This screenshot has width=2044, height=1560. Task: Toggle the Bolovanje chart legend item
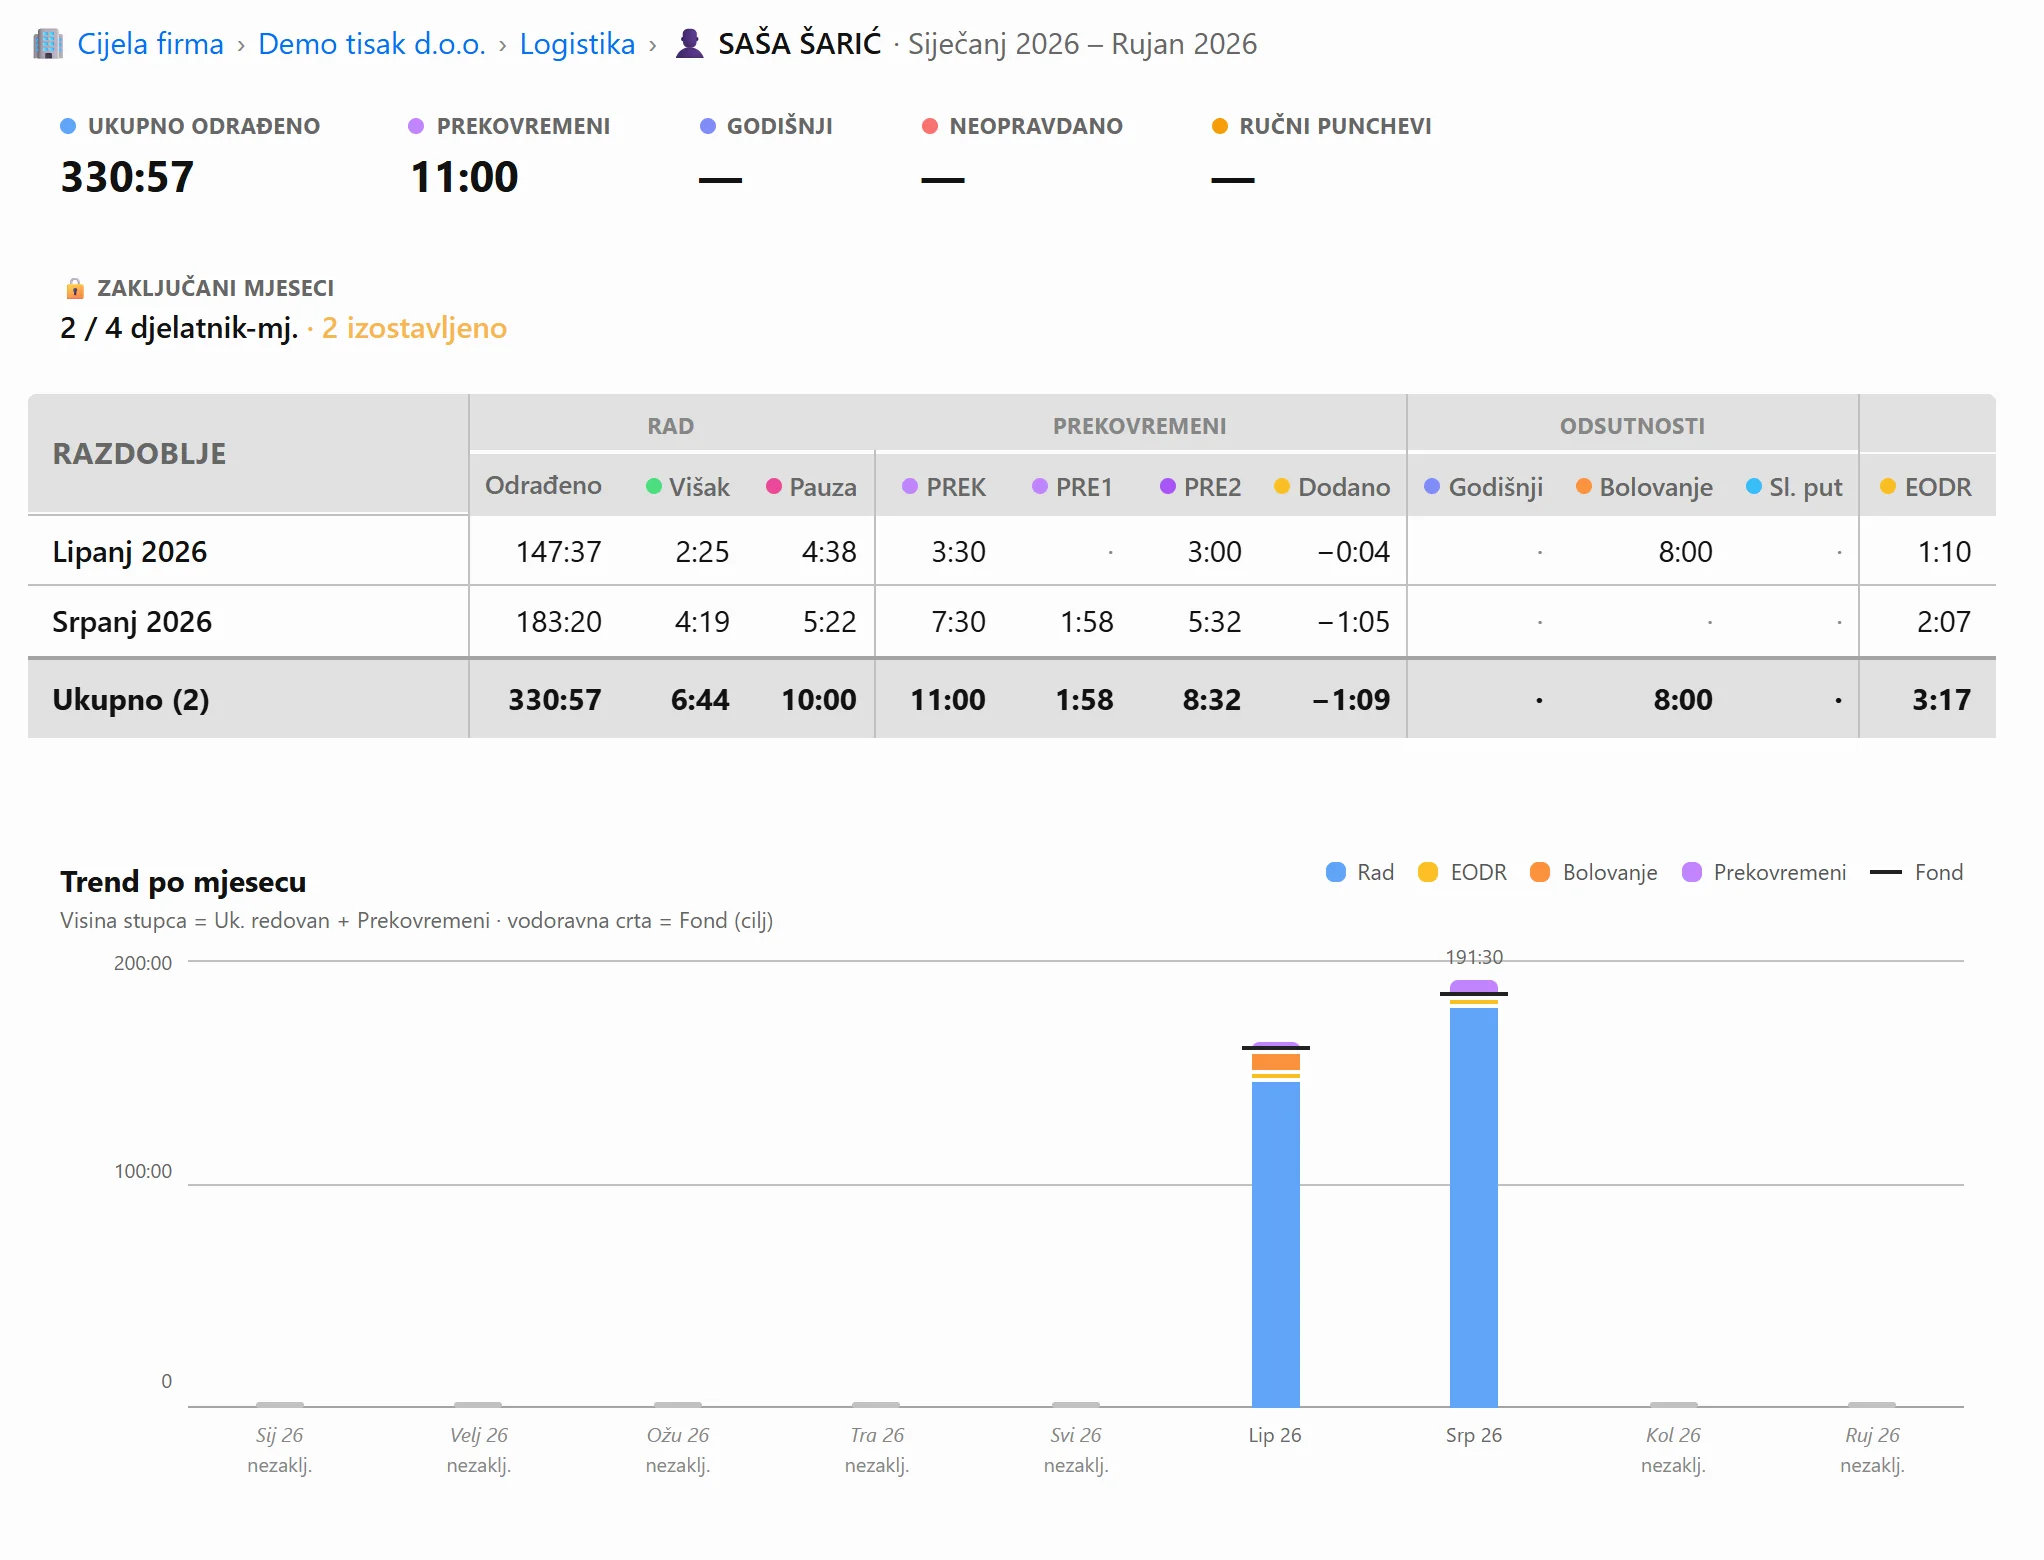(x=1594, y=872)
